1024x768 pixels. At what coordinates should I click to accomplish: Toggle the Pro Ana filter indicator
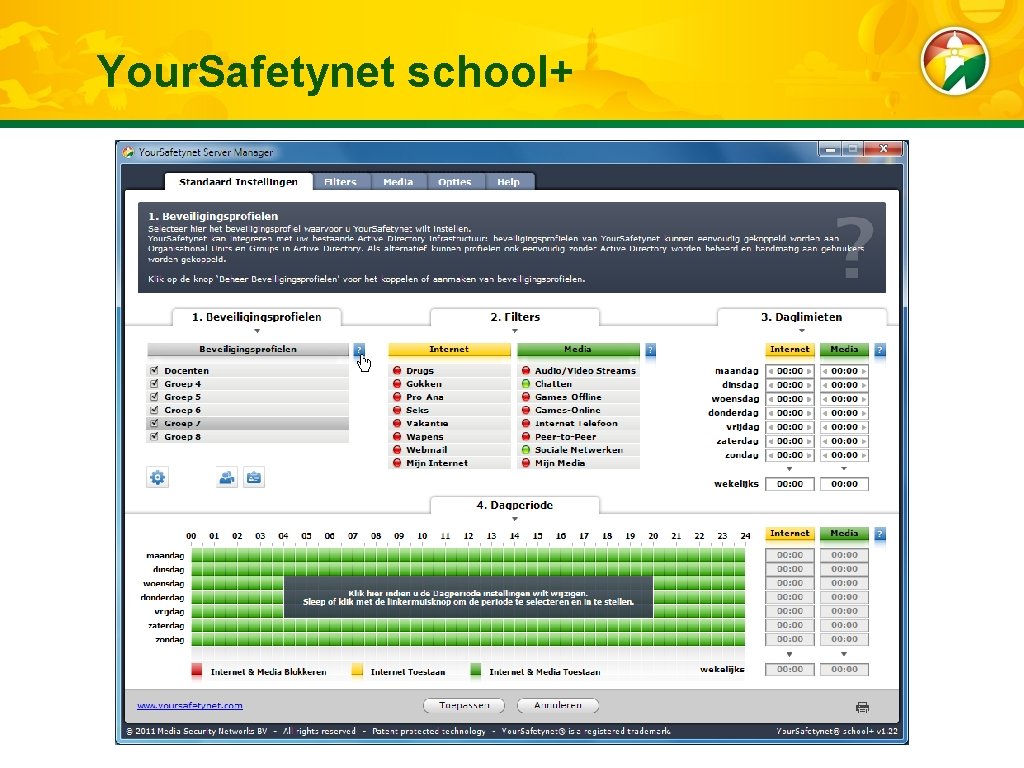[x=397, y=397]
